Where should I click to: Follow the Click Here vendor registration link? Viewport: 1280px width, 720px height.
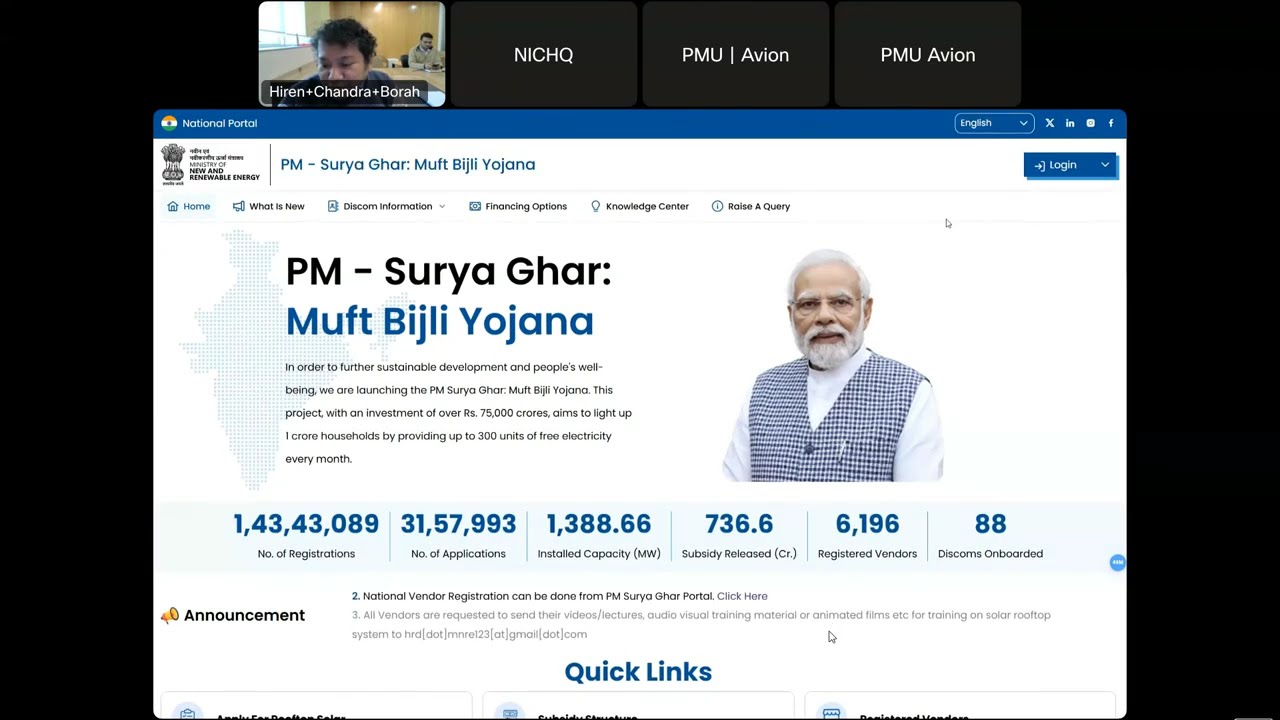[x=742, y=596]
